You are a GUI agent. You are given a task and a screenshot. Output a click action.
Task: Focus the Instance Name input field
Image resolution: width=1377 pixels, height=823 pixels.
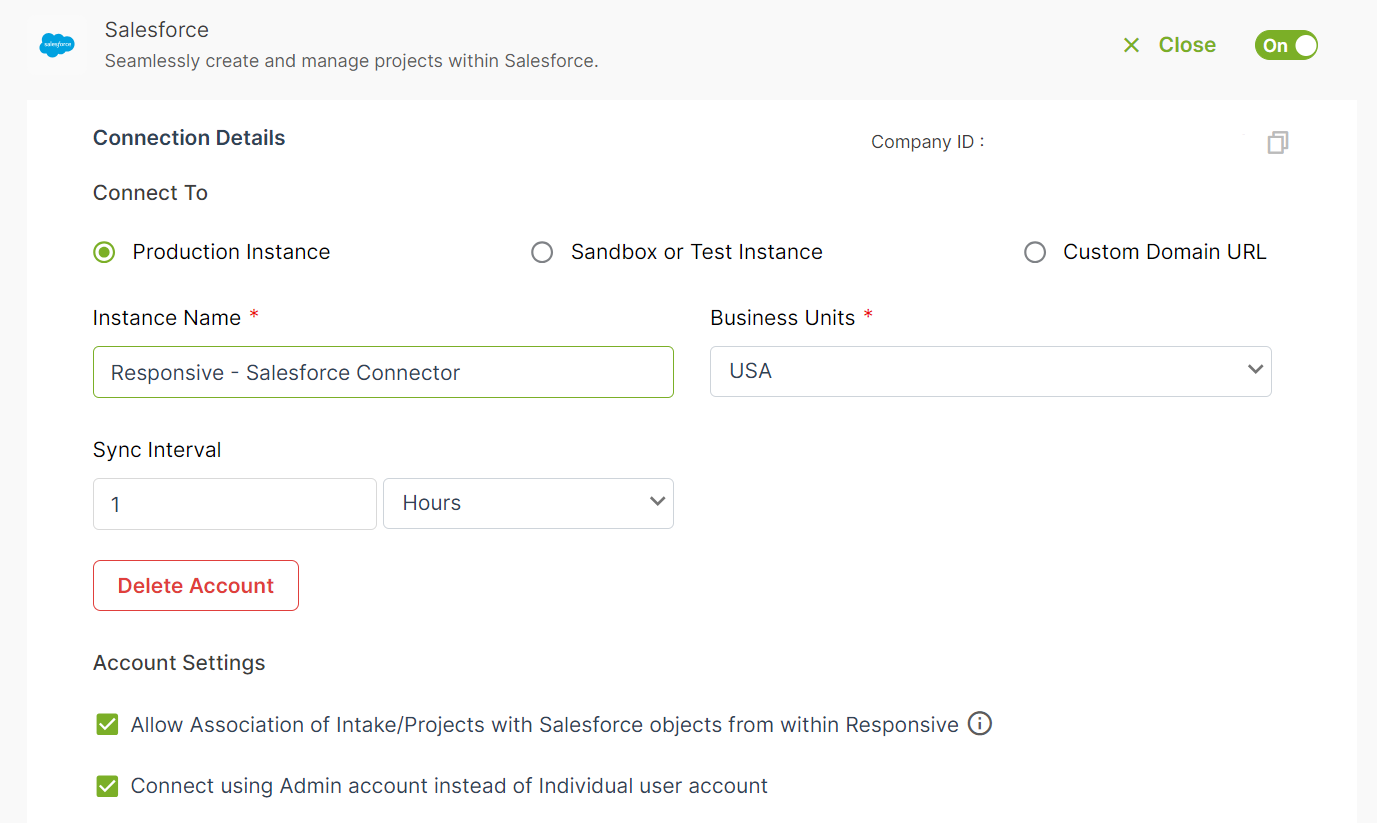click(x=383, y=372)
